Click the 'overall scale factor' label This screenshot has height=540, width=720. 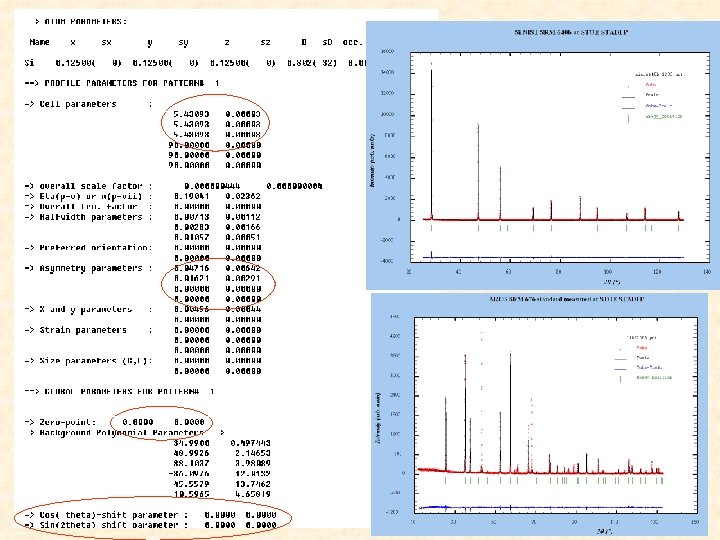(89, 186)
